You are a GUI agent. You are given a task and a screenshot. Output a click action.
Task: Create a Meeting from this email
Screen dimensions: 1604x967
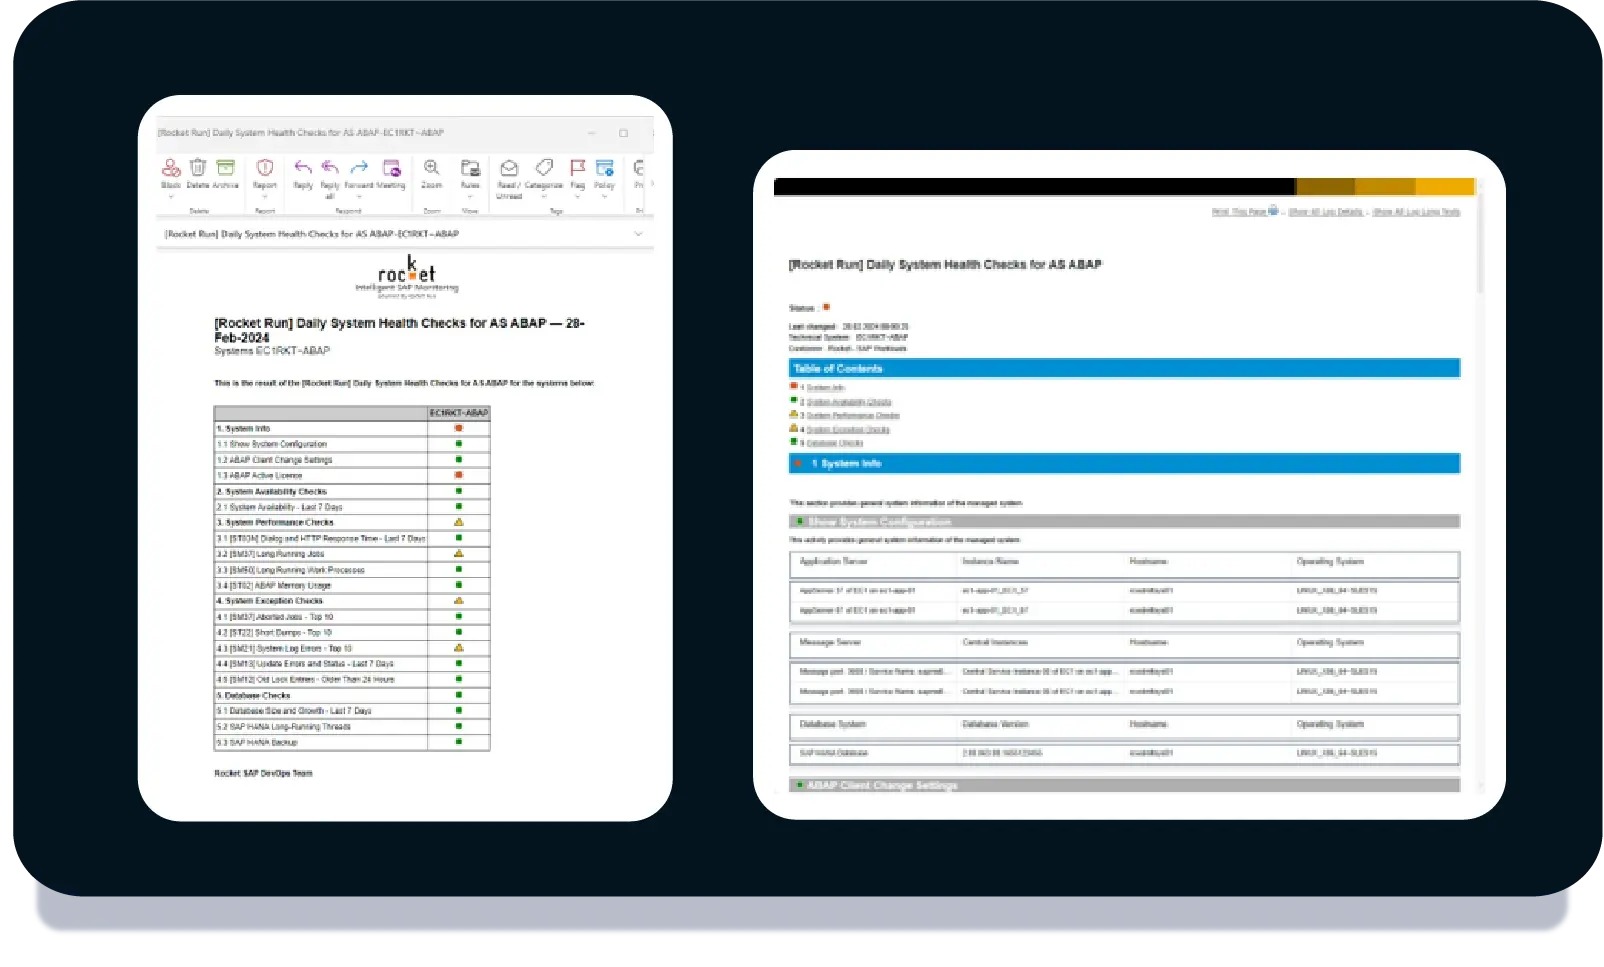(392, 168)
